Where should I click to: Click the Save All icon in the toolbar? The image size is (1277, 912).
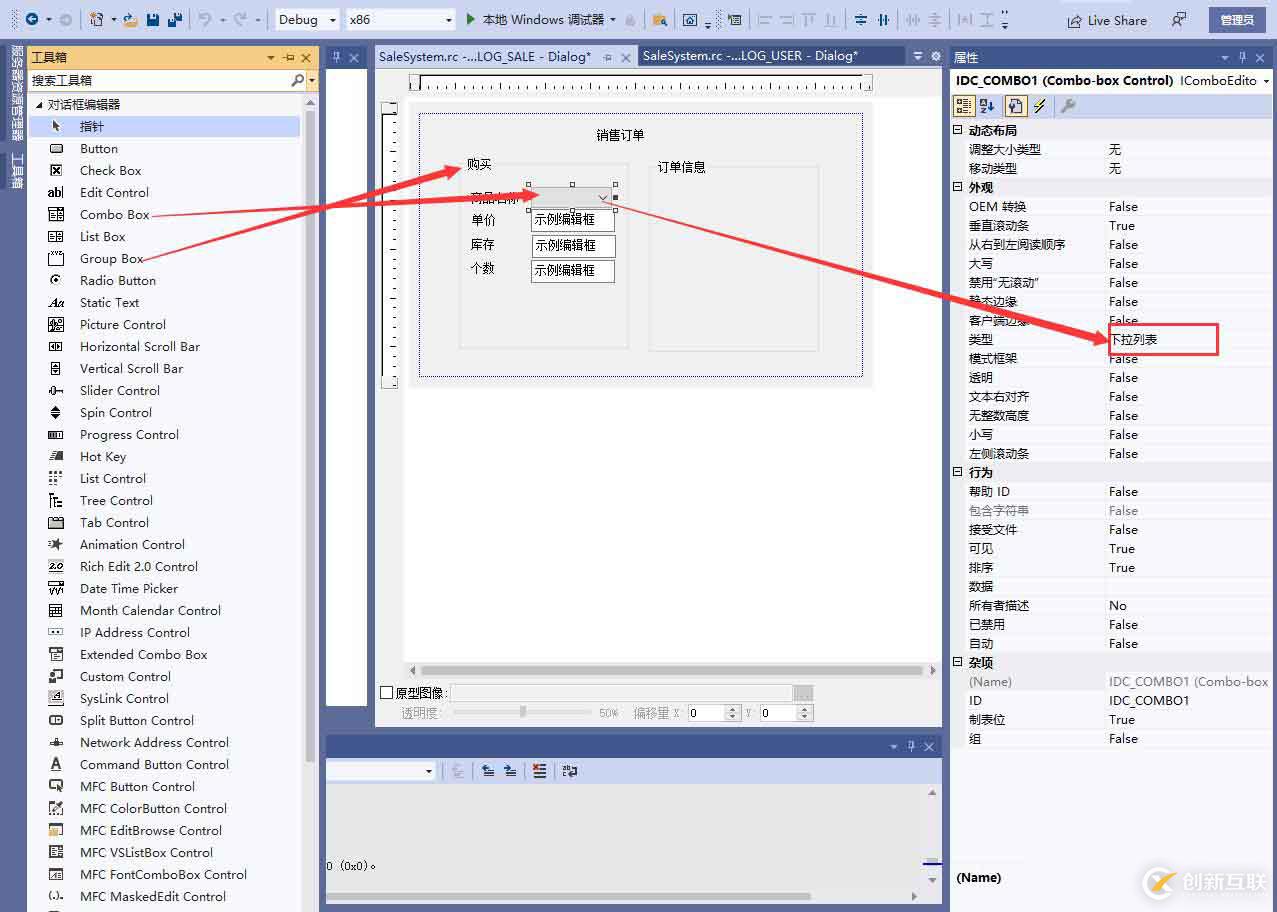175,19
